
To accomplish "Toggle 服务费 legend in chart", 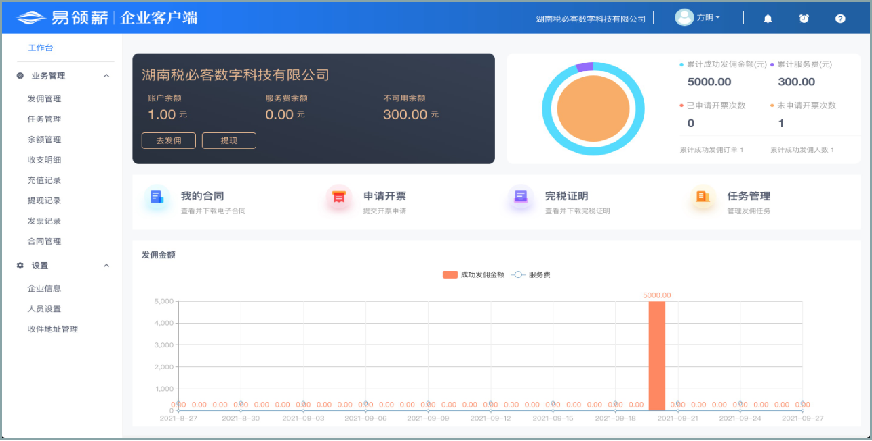I will coord(532,275).
